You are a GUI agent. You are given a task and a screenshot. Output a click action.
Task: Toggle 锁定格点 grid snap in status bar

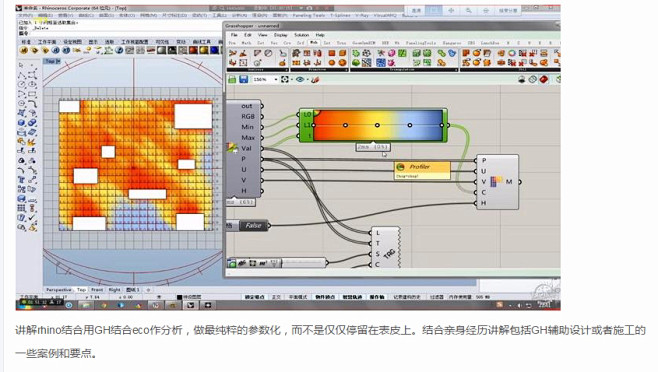[x=254, y=297]
